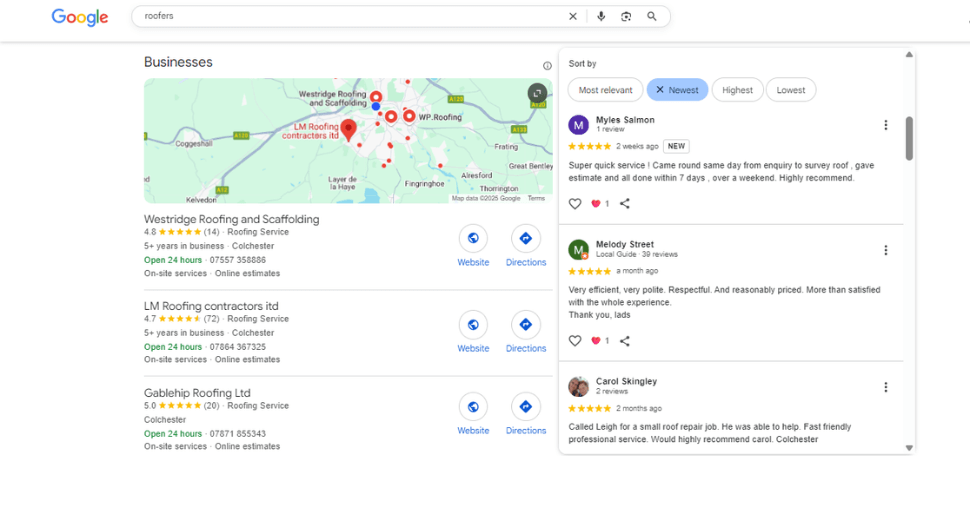
Task: Open Melody Street's profile avatar
Action: (x=578, y=250)
